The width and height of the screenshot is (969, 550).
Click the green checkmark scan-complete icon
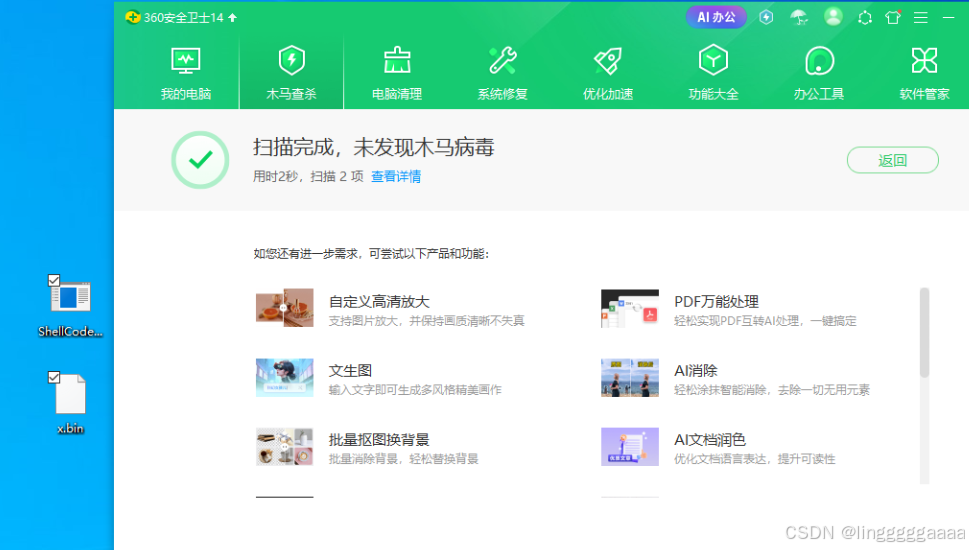[200, 160]
